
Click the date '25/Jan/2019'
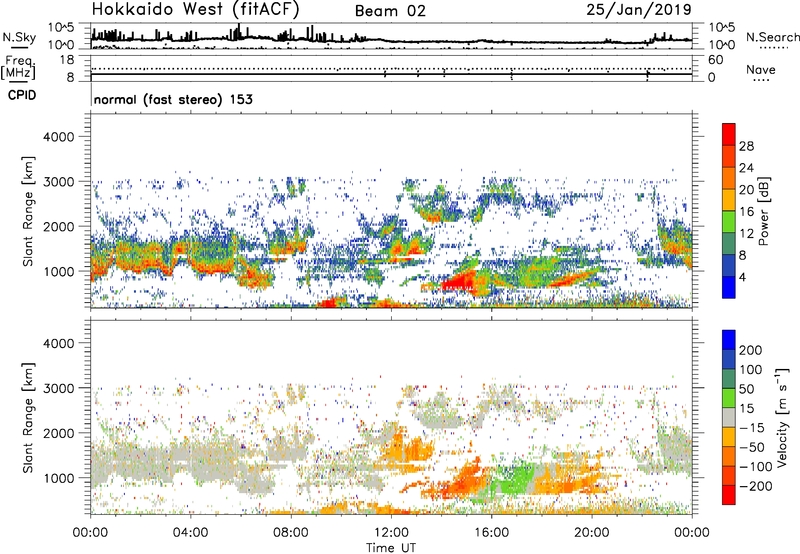tap(639, 9)
